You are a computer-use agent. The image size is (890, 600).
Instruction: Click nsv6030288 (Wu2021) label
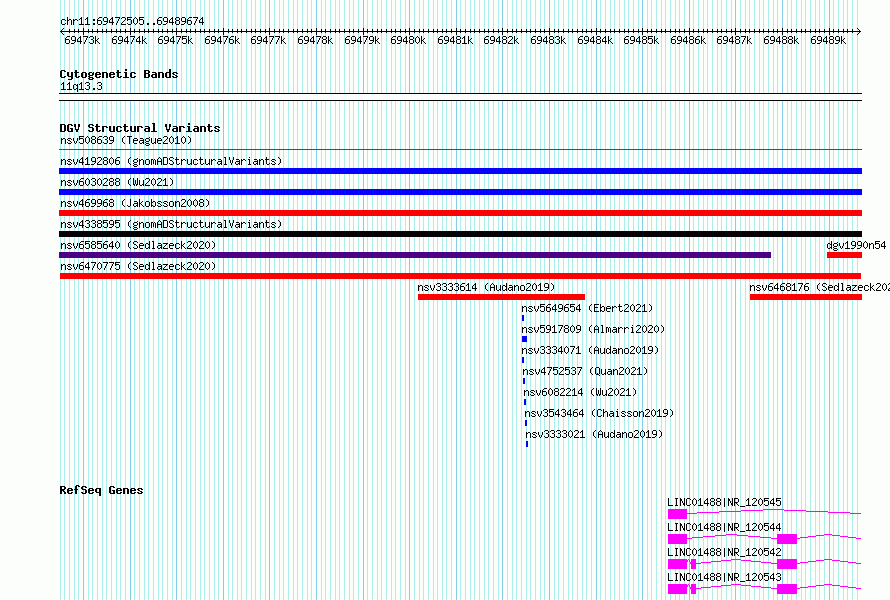[117, 182]
